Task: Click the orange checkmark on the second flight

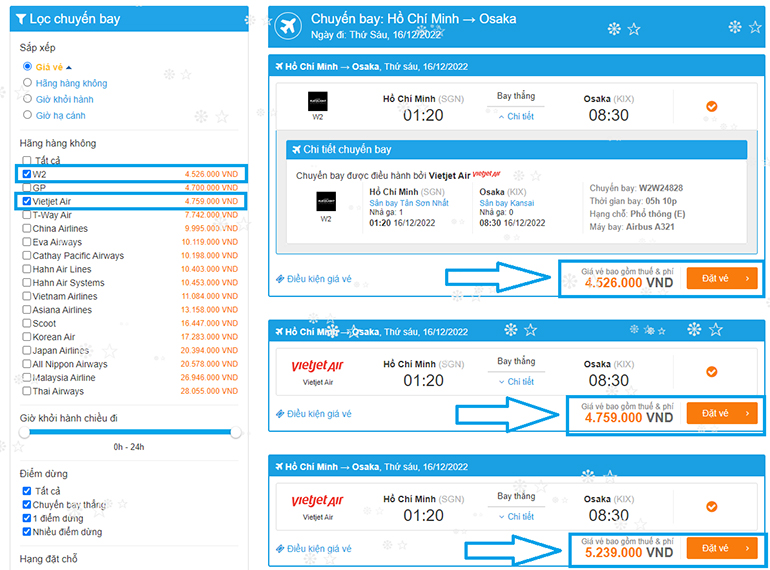Action: (x=711, y=372)
